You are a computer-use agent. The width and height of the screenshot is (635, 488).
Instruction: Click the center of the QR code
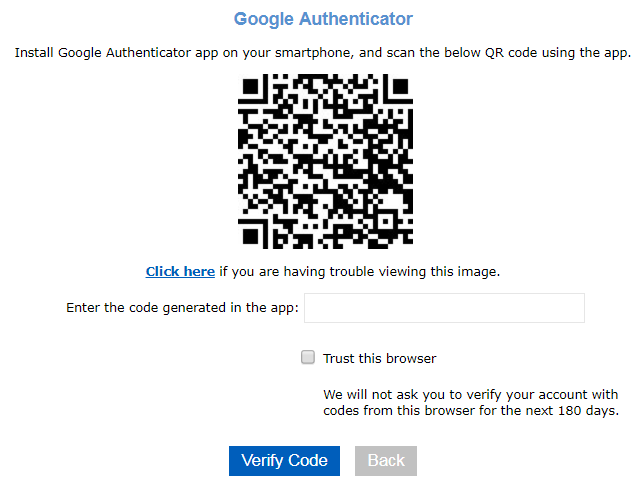click(x=324, y=162)
